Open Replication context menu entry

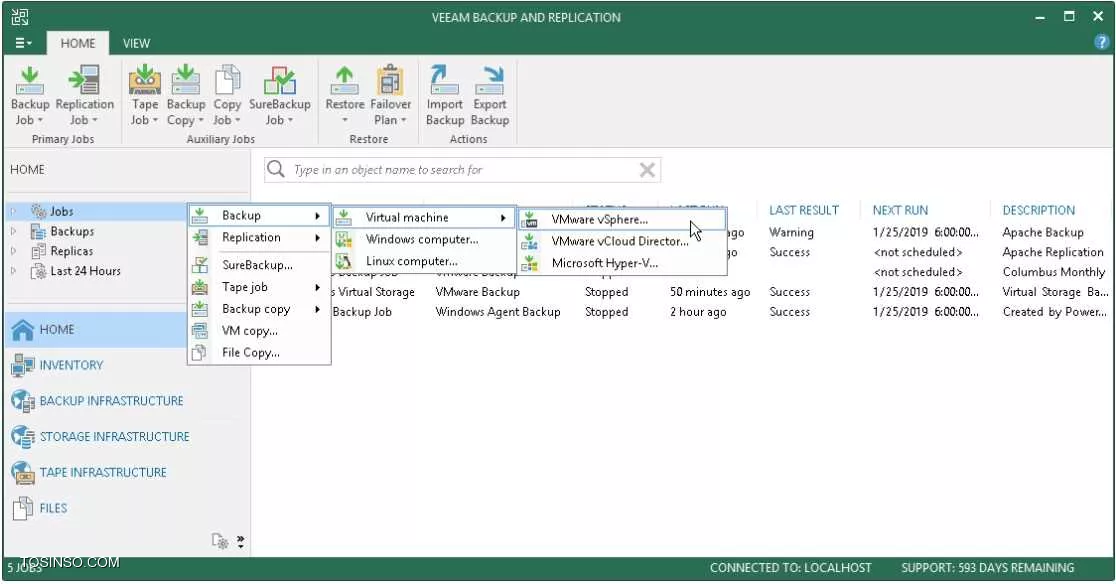259,238
